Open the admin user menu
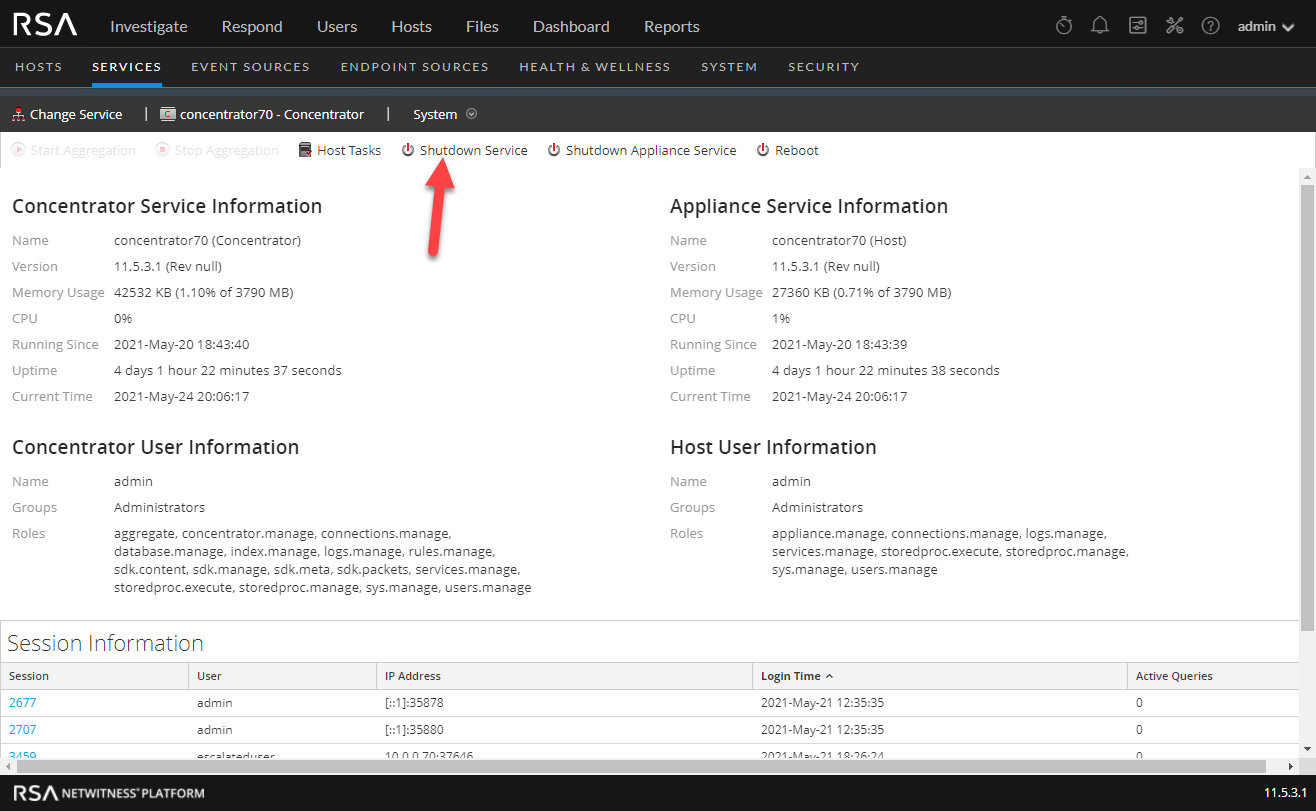The height and width of the screenshot is (811, 1316). point(1266,26)
